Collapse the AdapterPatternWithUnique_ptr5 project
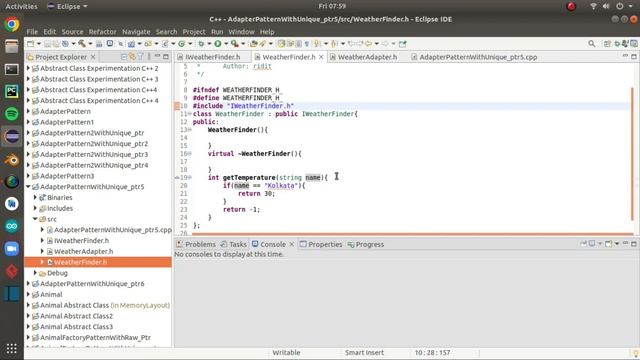Screen dimensions: 640x360 [28, 187]
